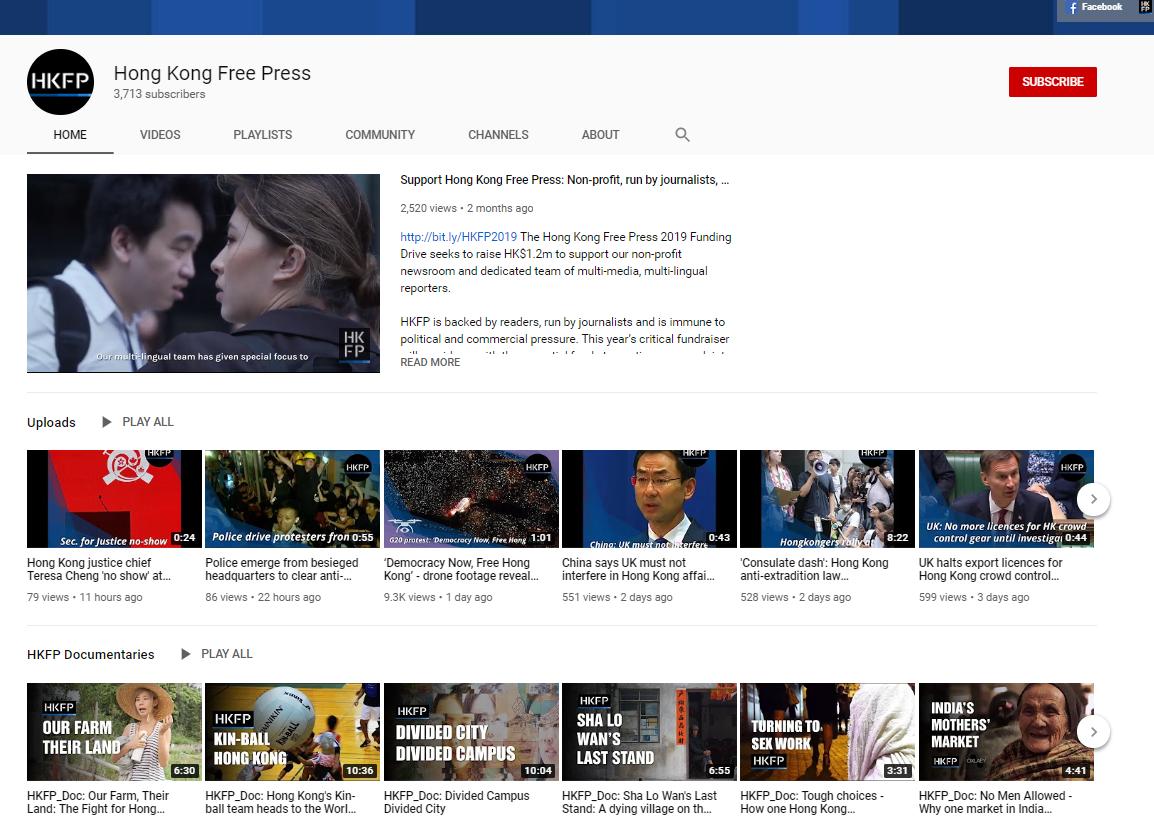This screenshot has height=821, width=1154.
Task: Advance Uploads row with the right chevron
Action: 1094,499
